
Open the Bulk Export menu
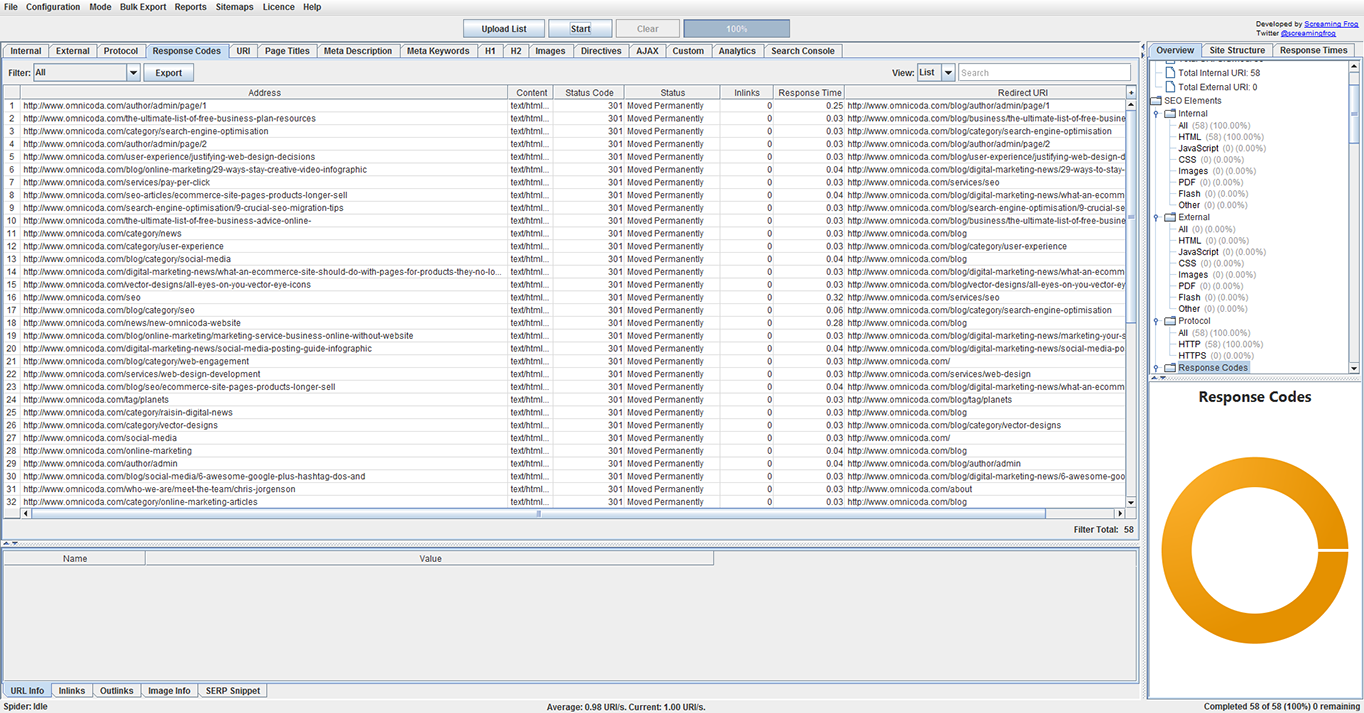click(x=143, y=7)
